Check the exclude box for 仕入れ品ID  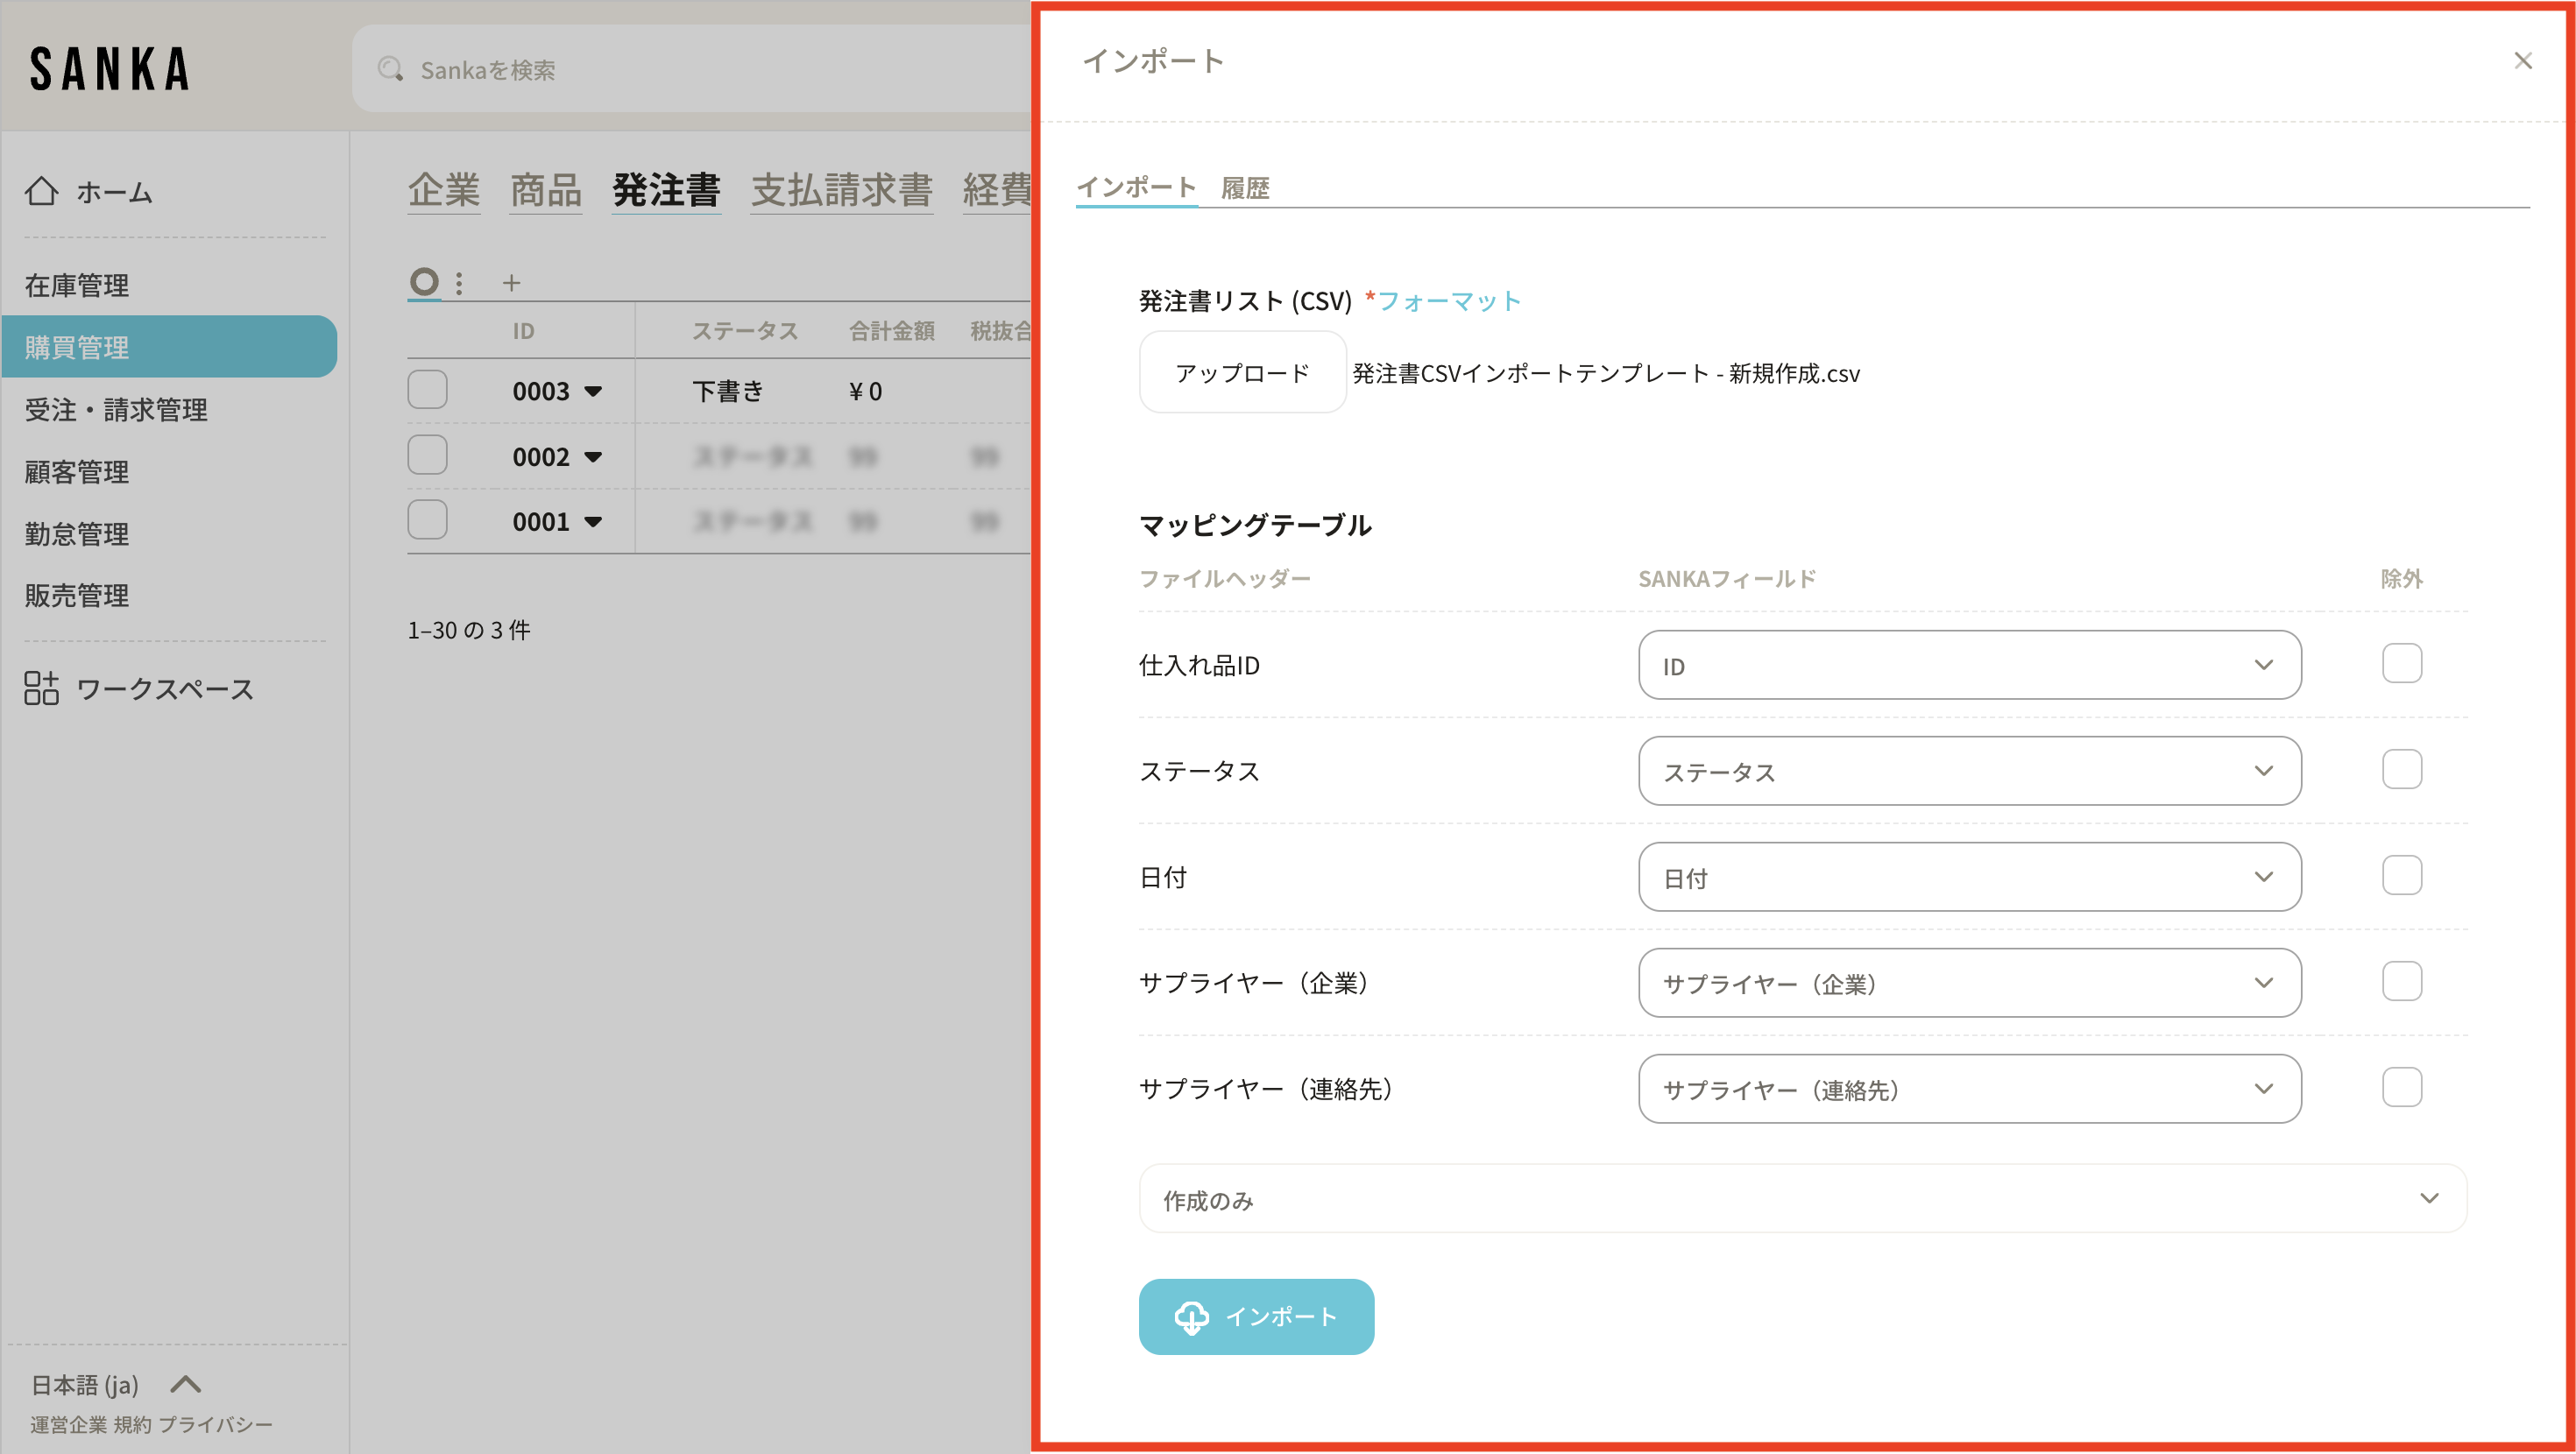coord(2401,664)
